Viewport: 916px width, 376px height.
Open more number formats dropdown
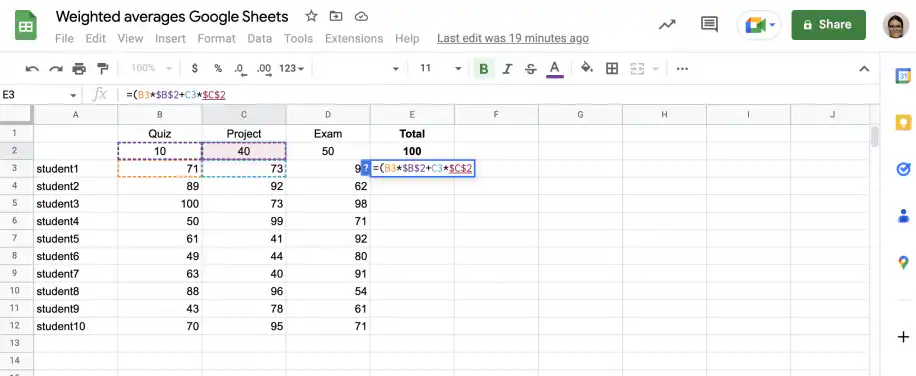pyautogui.click(x=292, y=68)
